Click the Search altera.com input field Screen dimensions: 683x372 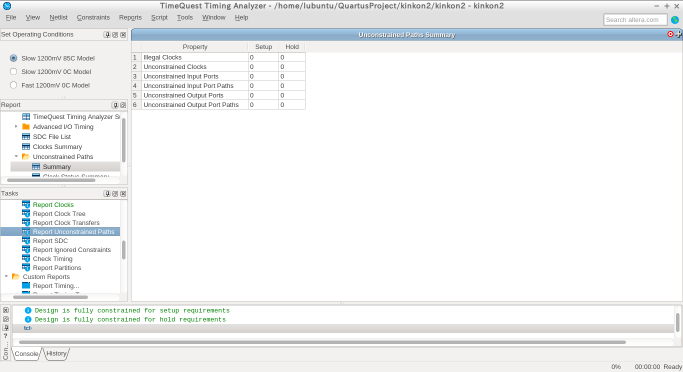[x=636, y=20]
